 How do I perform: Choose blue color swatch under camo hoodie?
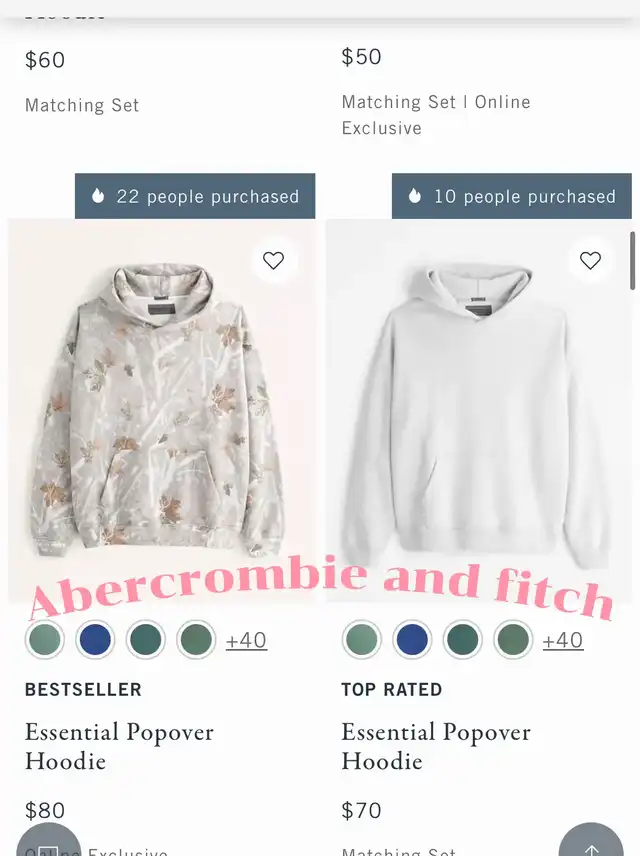[x=95, y=639]
